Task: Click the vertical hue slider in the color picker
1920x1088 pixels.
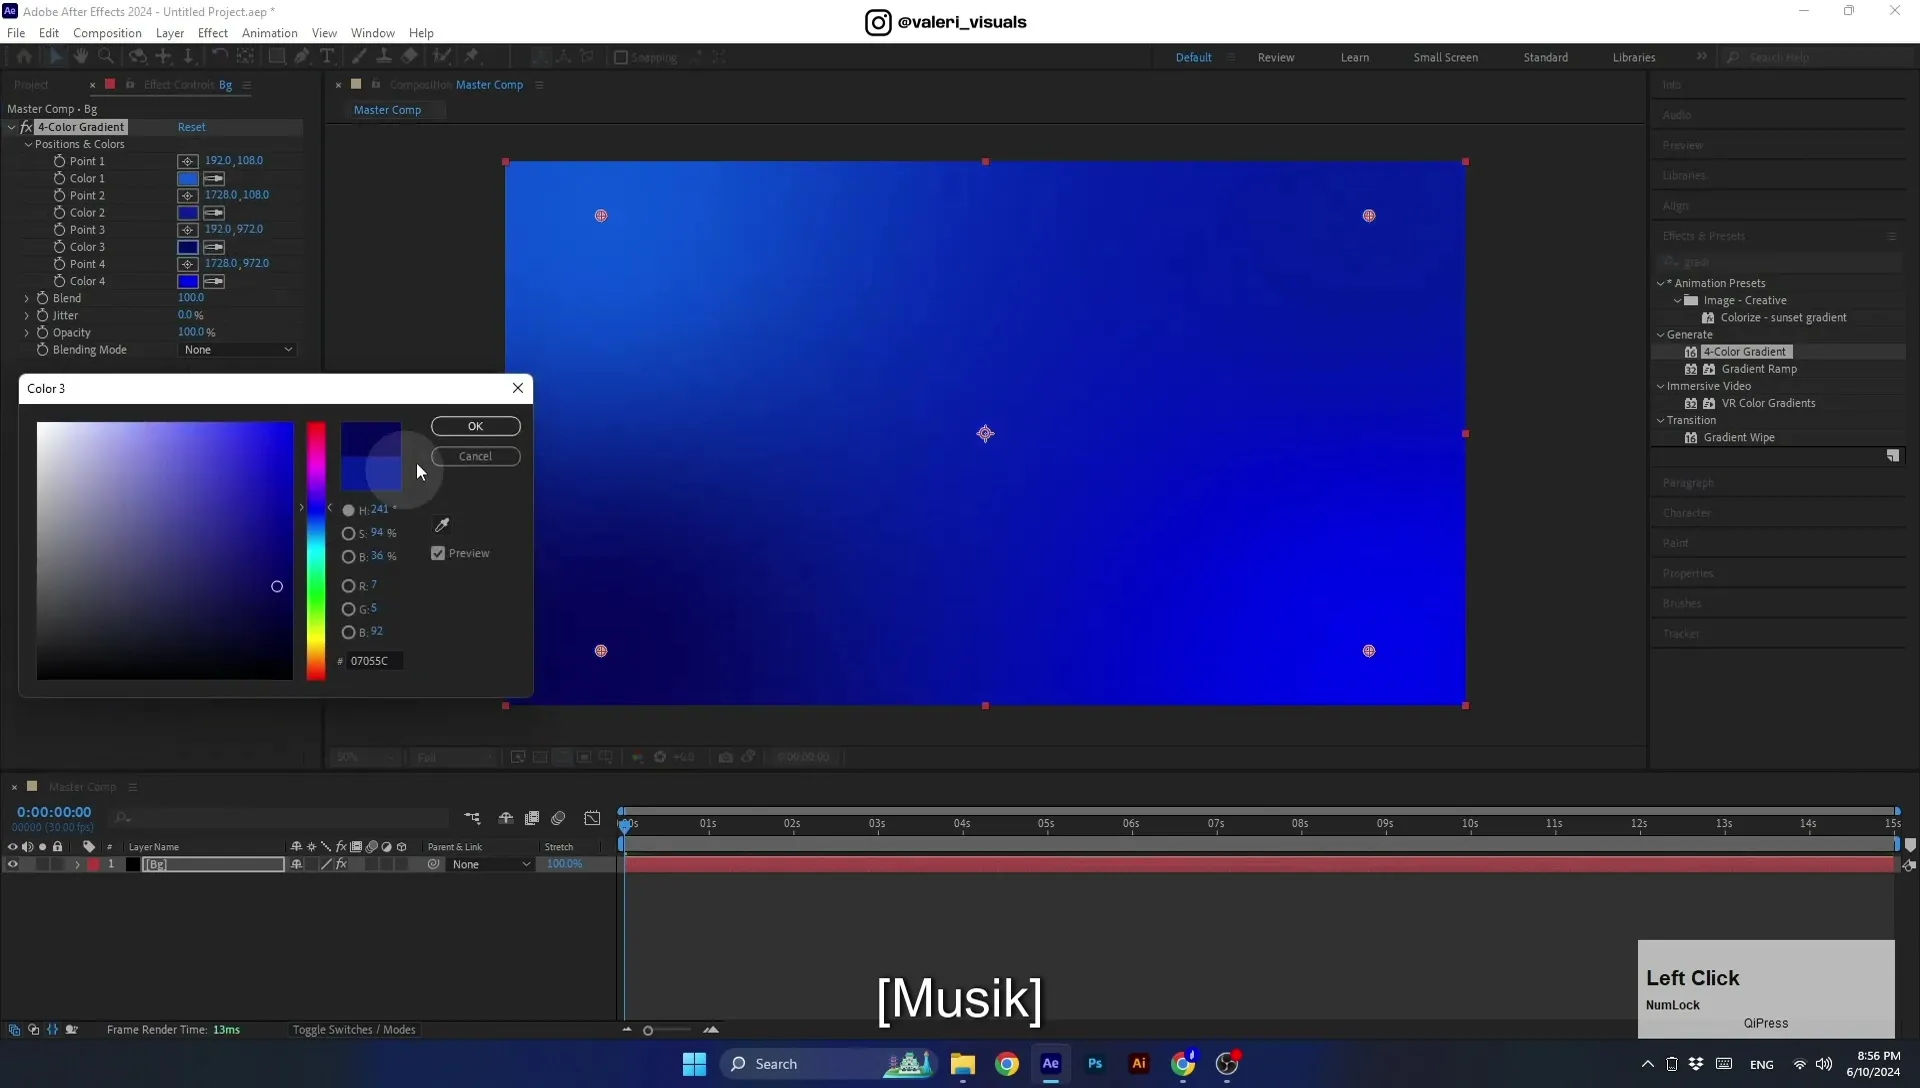Action: point(316,551)
